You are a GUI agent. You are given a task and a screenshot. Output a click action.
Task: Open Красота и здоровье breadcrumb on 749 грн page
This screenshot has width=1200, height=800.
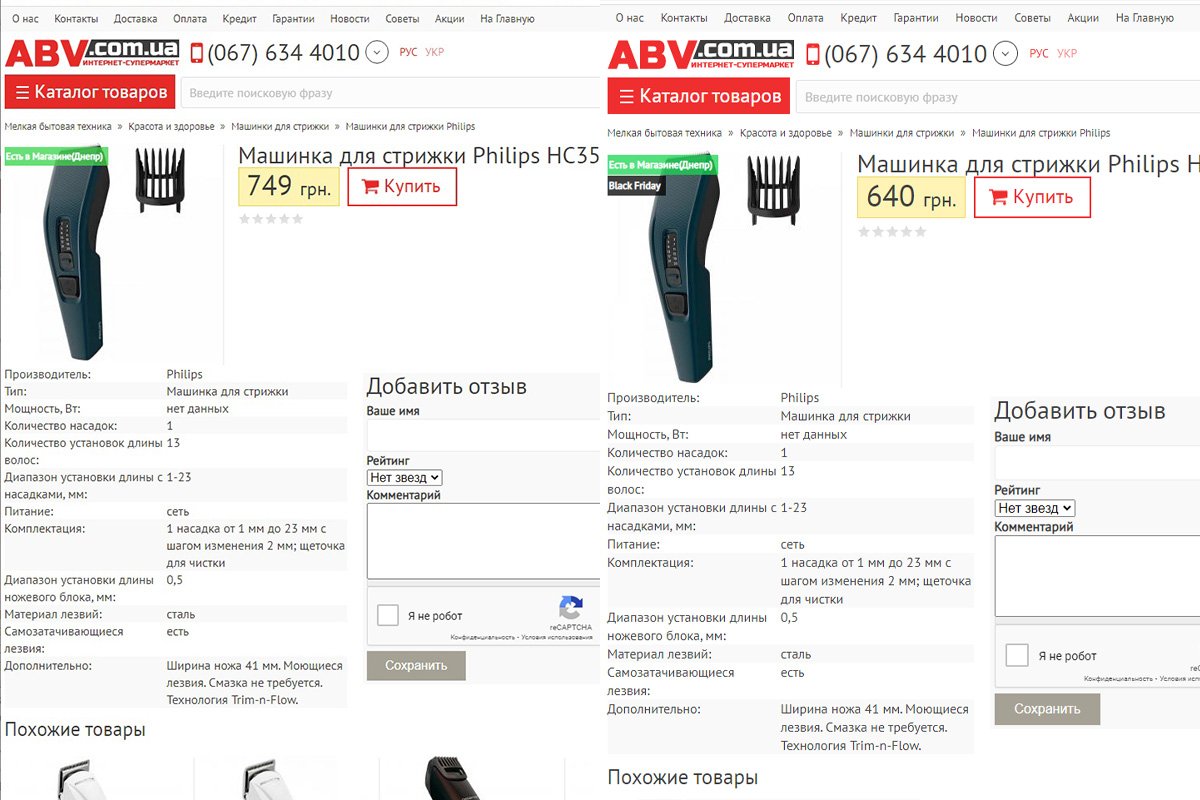[x=171, y=127]
